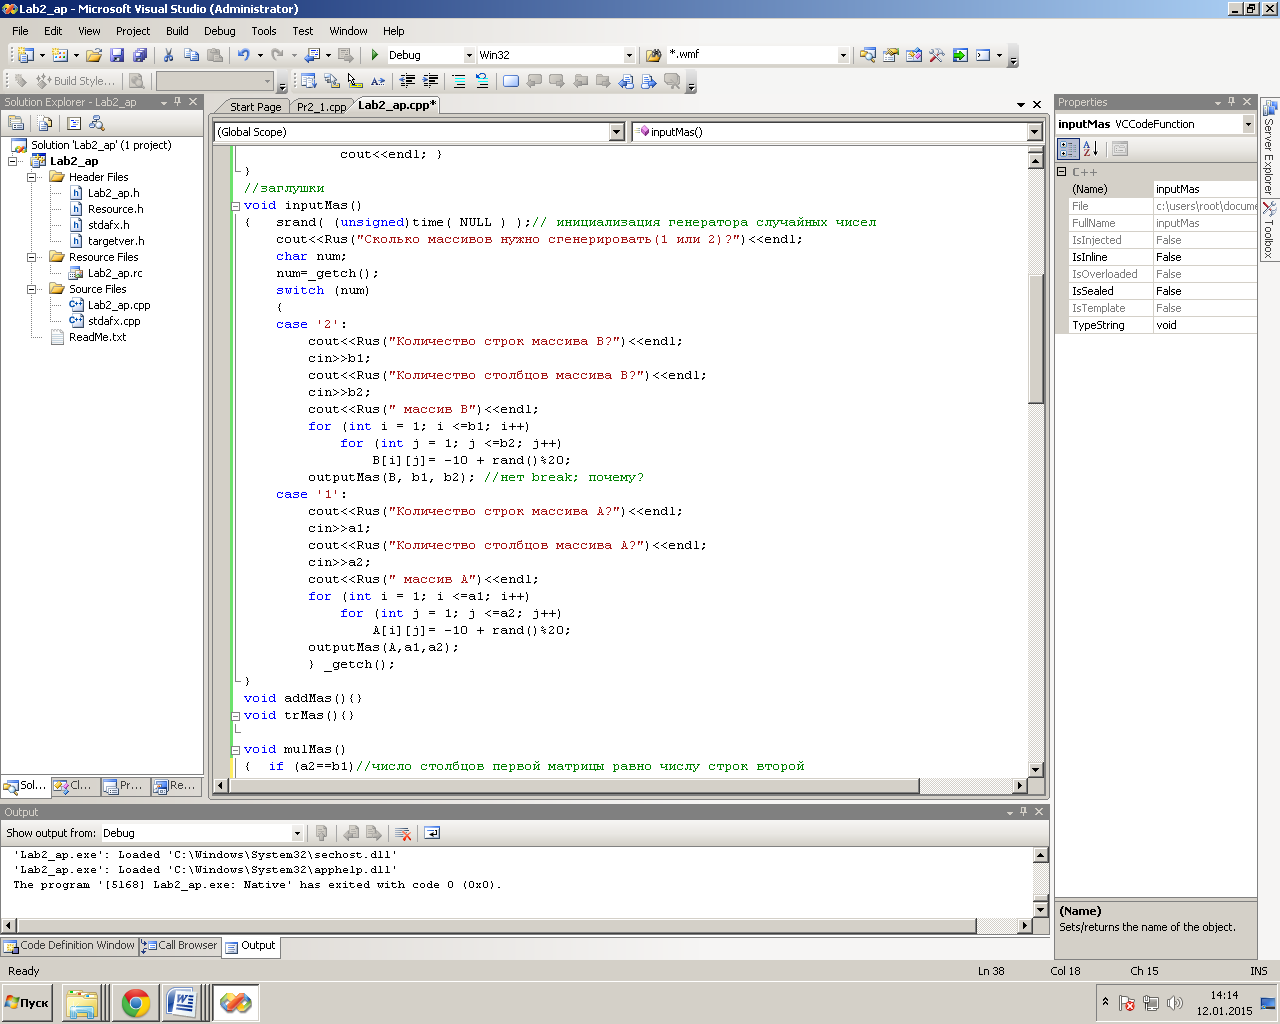
Task: Open the Code Definition Window tab
Action: pos(69,945)
